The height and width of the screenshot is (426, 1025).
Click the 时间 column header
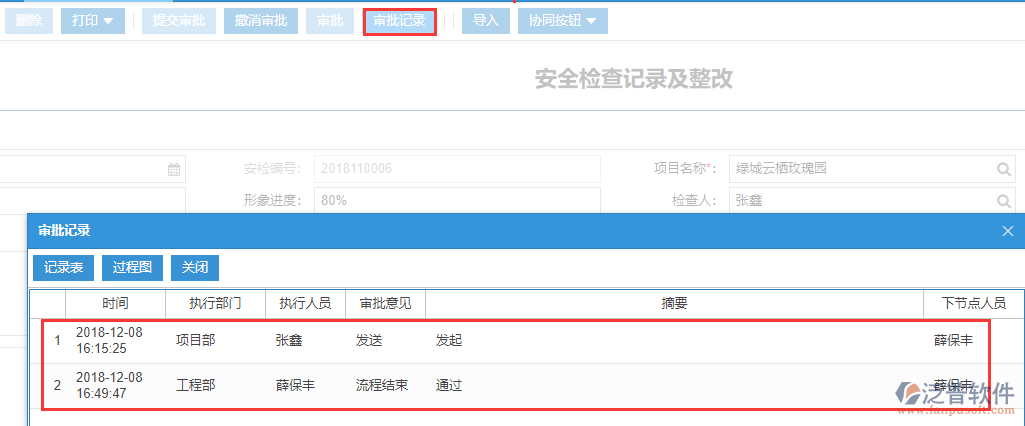point(114,303)
